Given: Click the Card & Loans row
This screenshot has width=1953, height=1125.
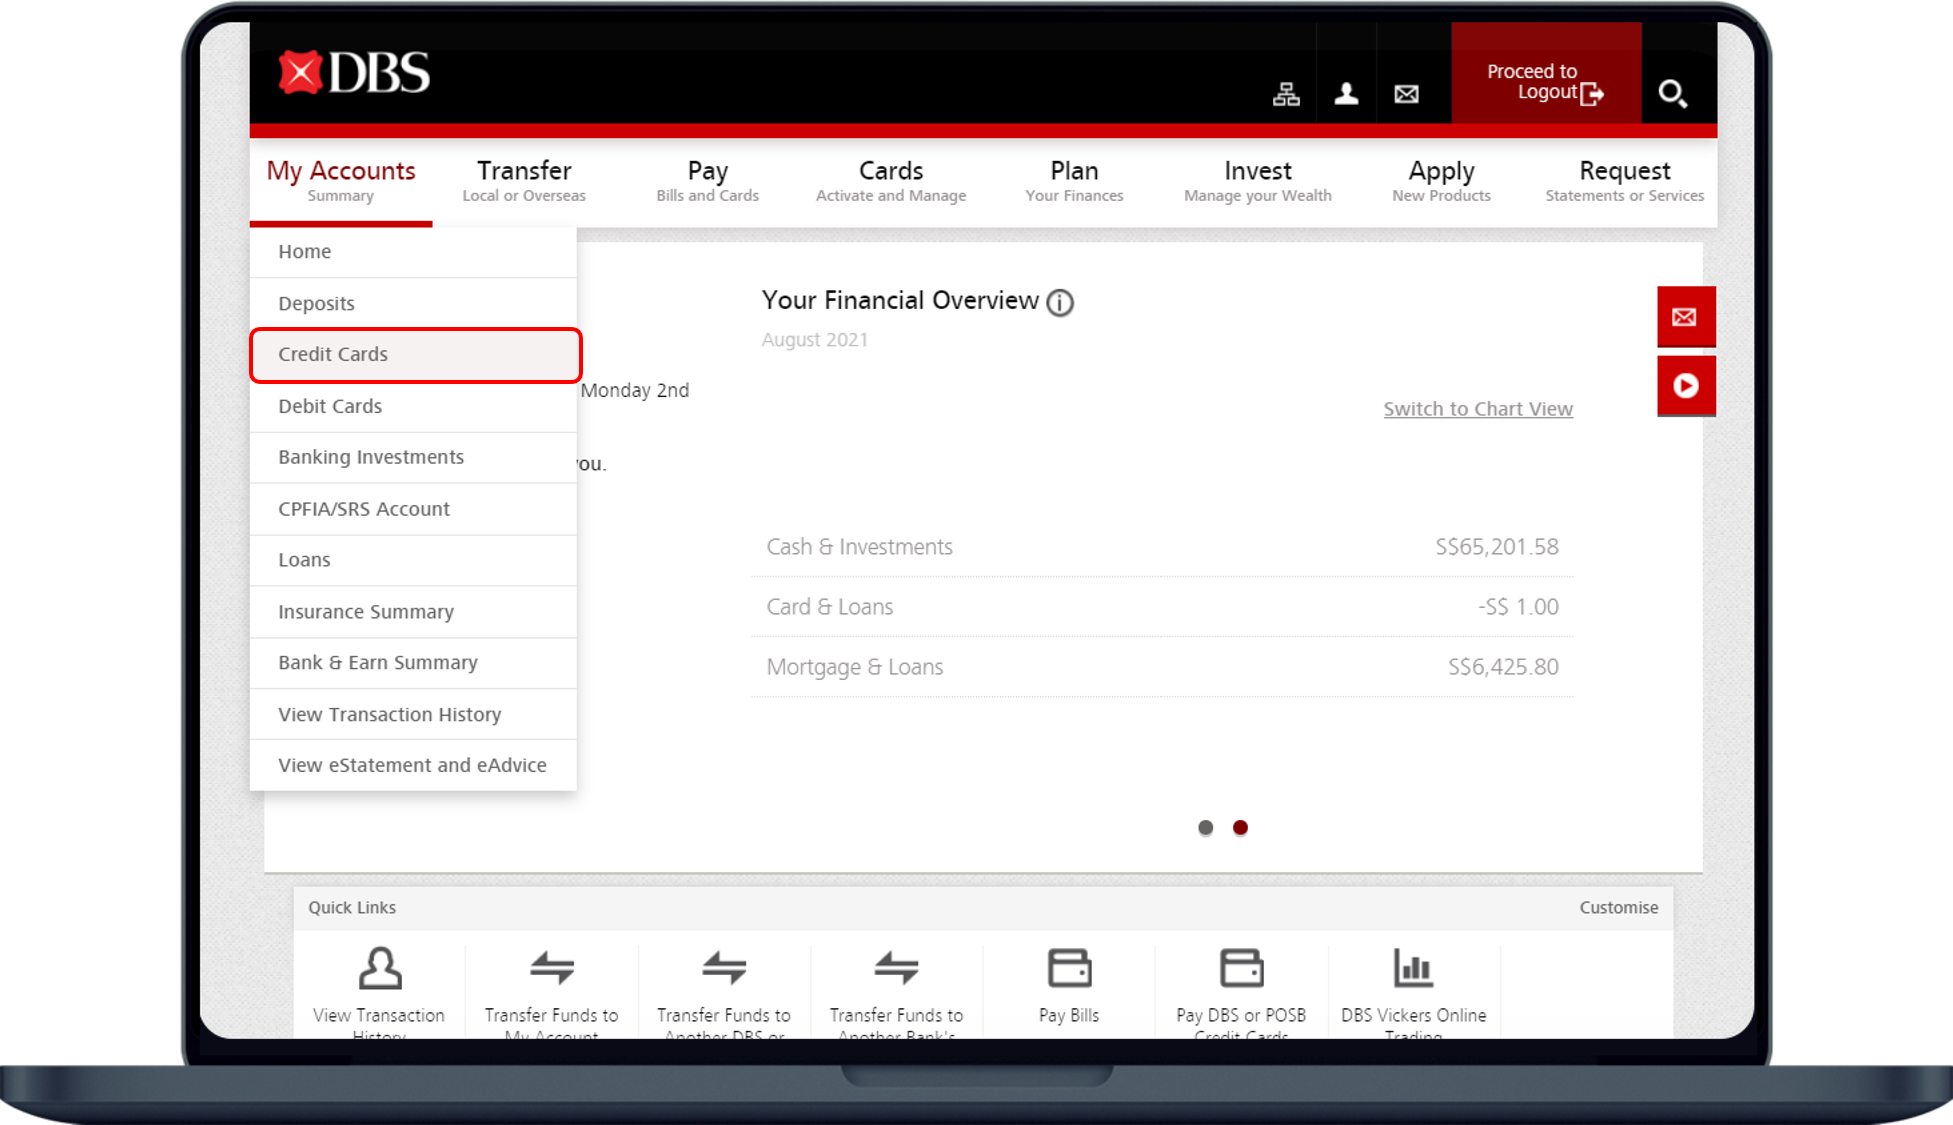Looking at the screenshot, I should (x=1162, y=607).
